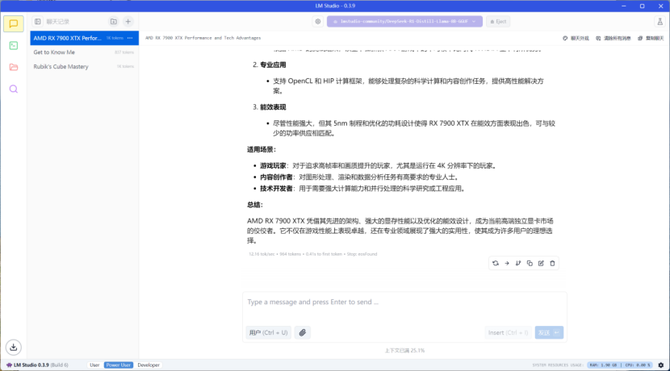Open the flask advanced configuration panel
The height and width of the screenshot is (371, 670).
[660, 21]
